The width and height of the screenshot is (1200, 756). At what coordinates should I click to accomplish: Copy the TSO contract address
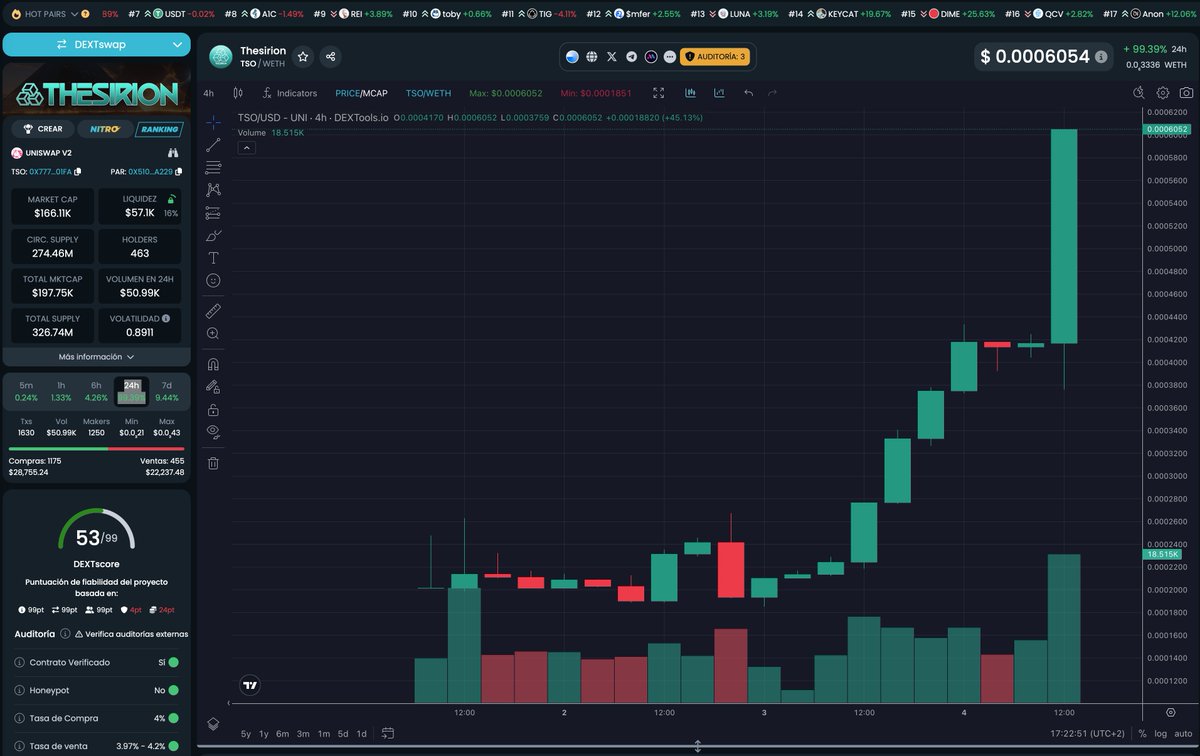click(77, 172)
